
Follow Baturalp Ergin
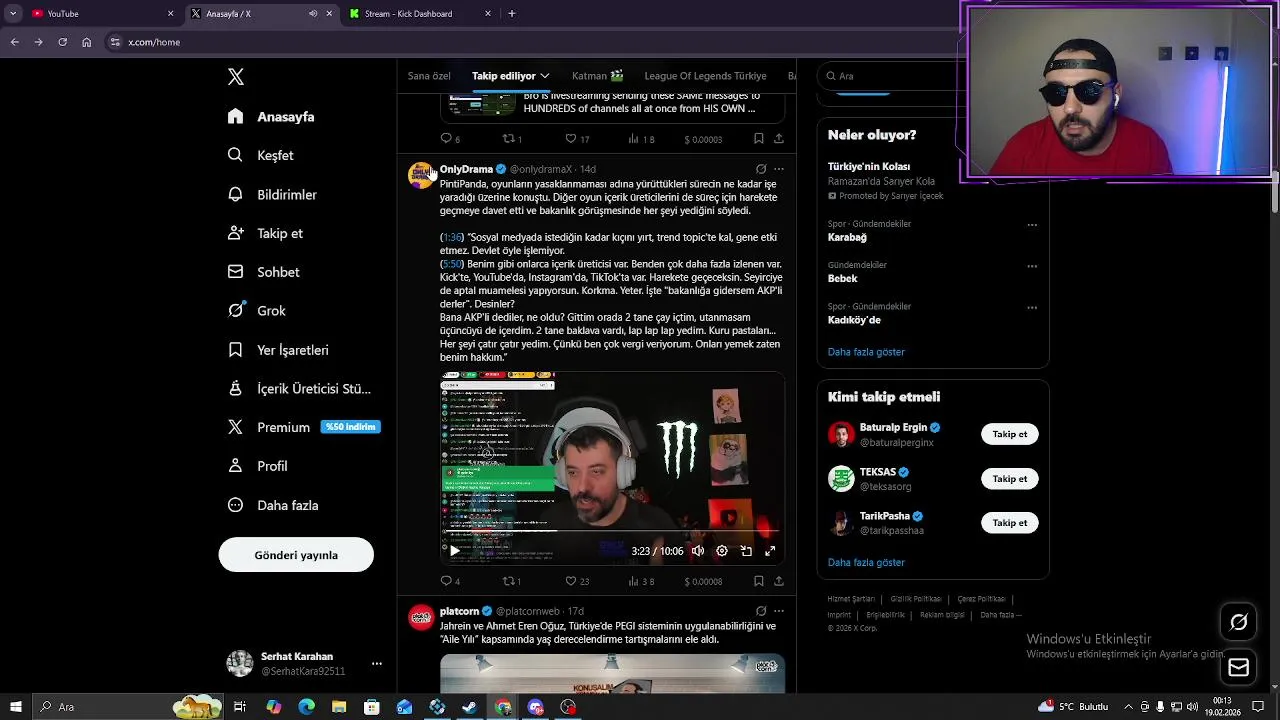click(1010, 434)
